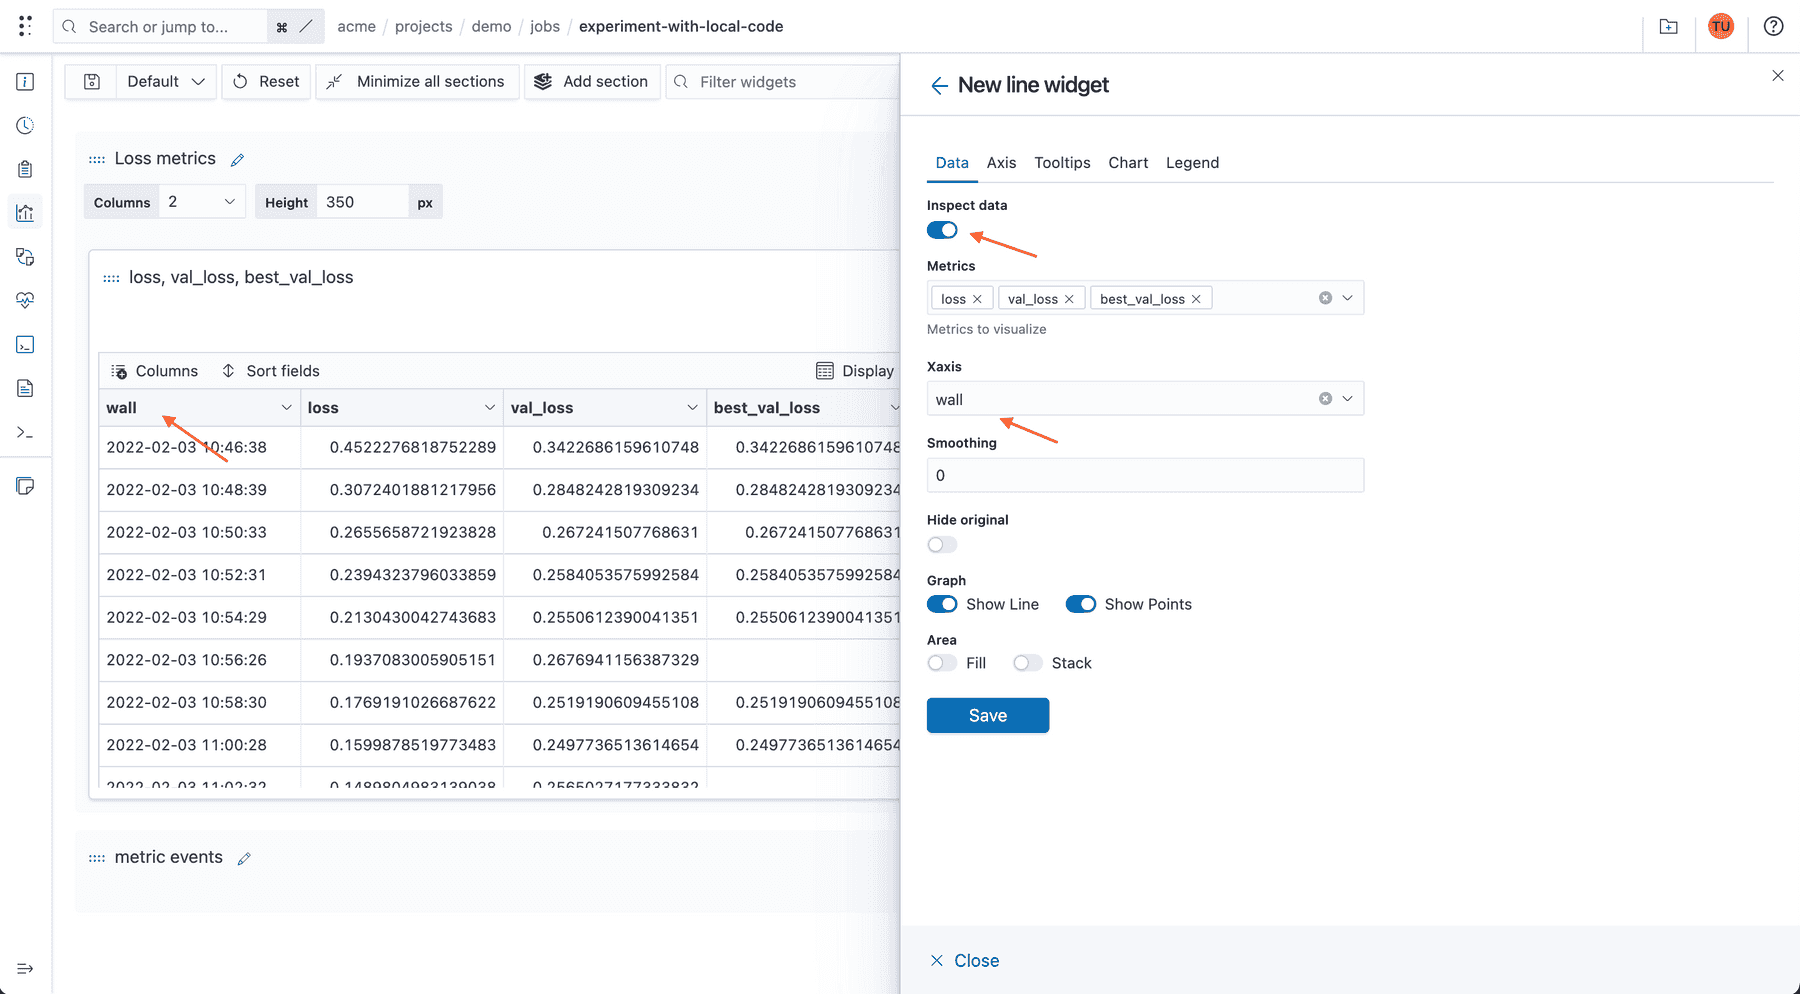Switch to the Tooltips tab

1062,162
